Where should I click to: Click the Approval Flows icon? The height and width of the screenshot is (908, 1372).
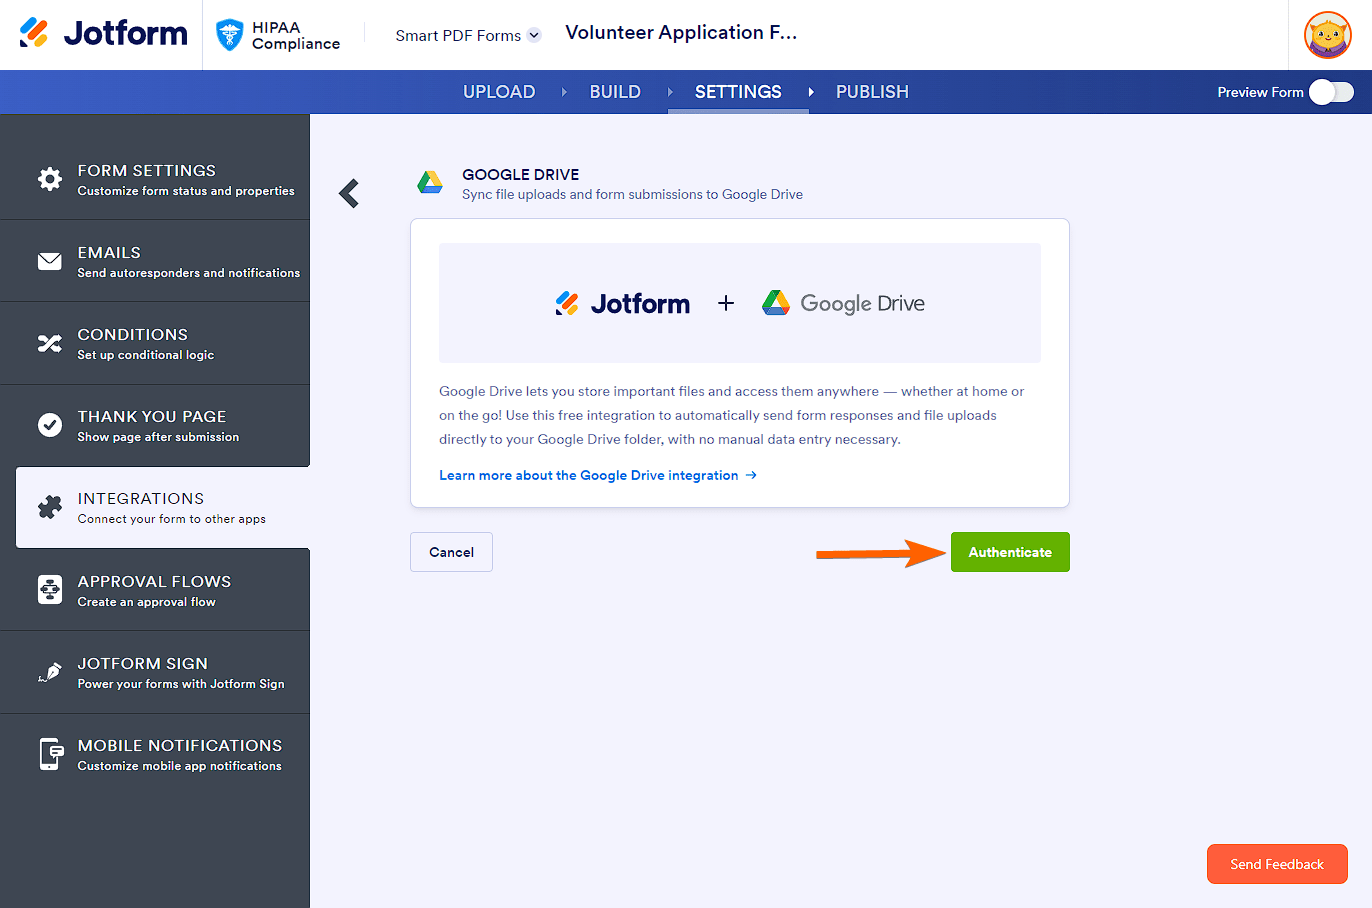point(50,590)
